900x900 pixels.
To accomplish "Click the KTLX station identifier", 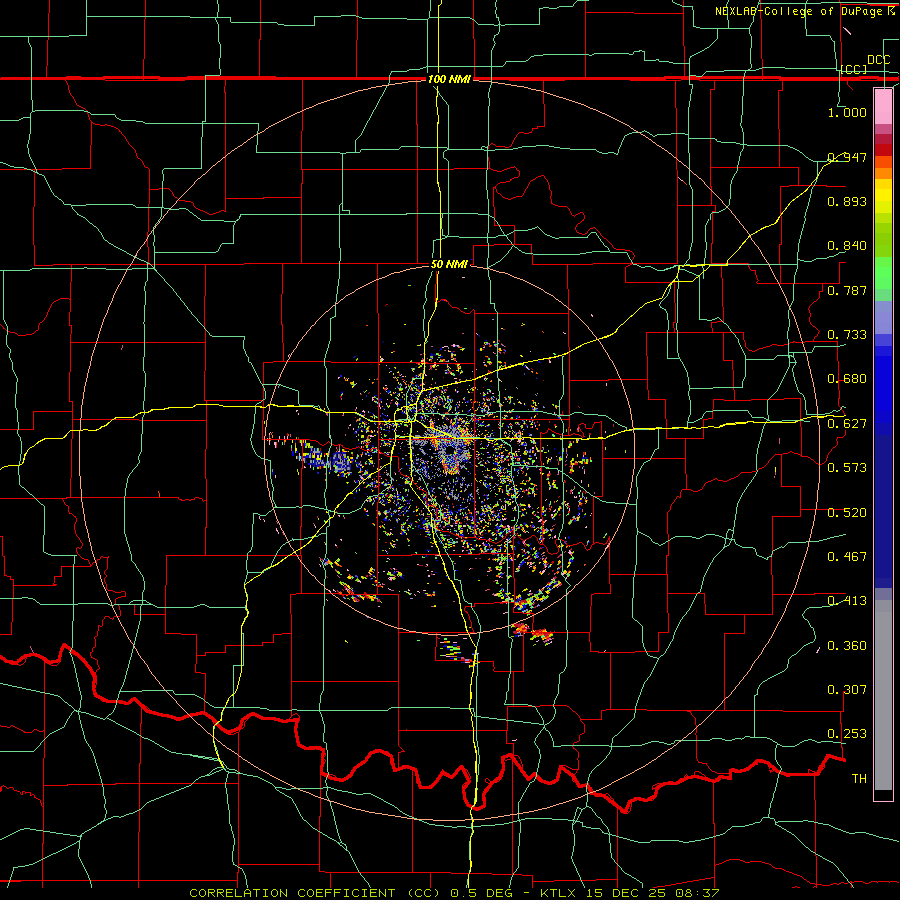I will point(560,893).
